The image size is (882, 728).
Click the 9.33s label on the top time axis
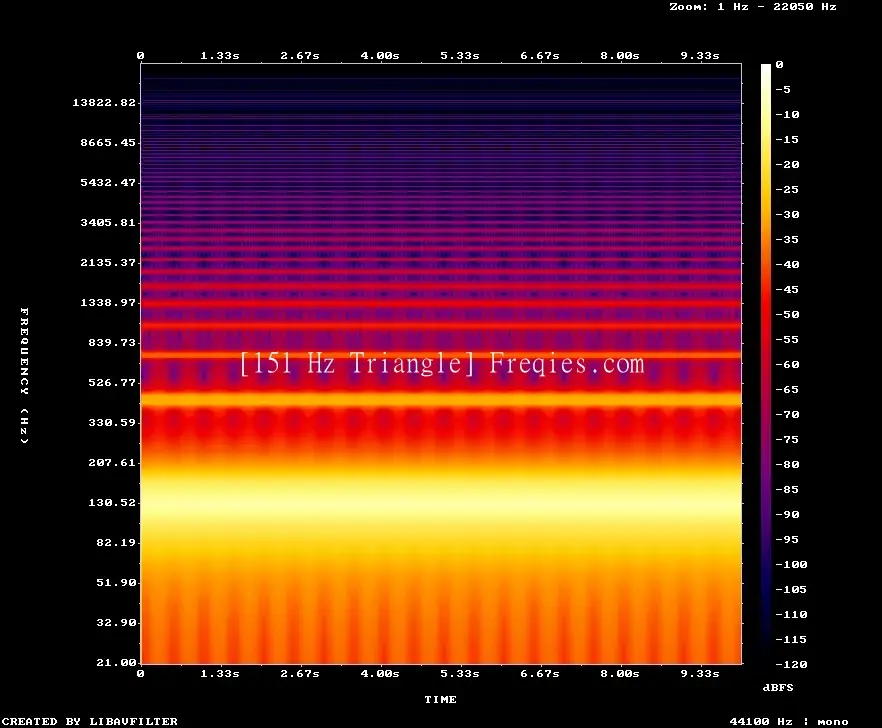(x=700, y=56)
